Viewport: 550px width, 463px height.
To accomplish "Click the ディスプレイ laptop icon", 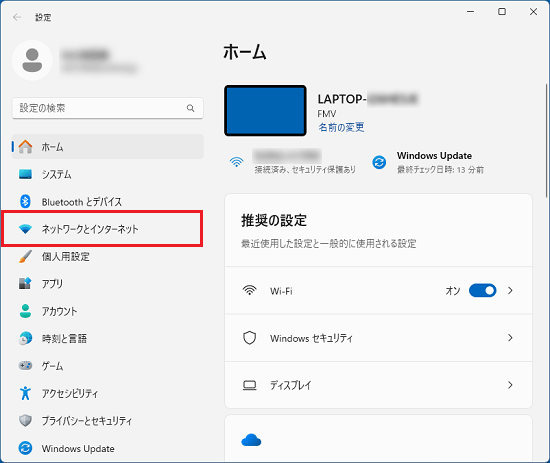I will click(x=249, y=385).
